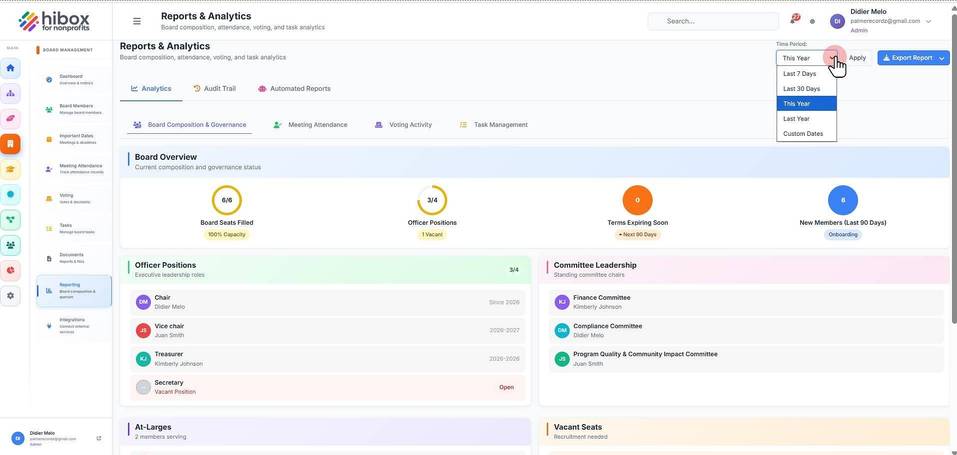Click the DM avatar in Chair row
This screenshot has width=957, height=455.
143,302
